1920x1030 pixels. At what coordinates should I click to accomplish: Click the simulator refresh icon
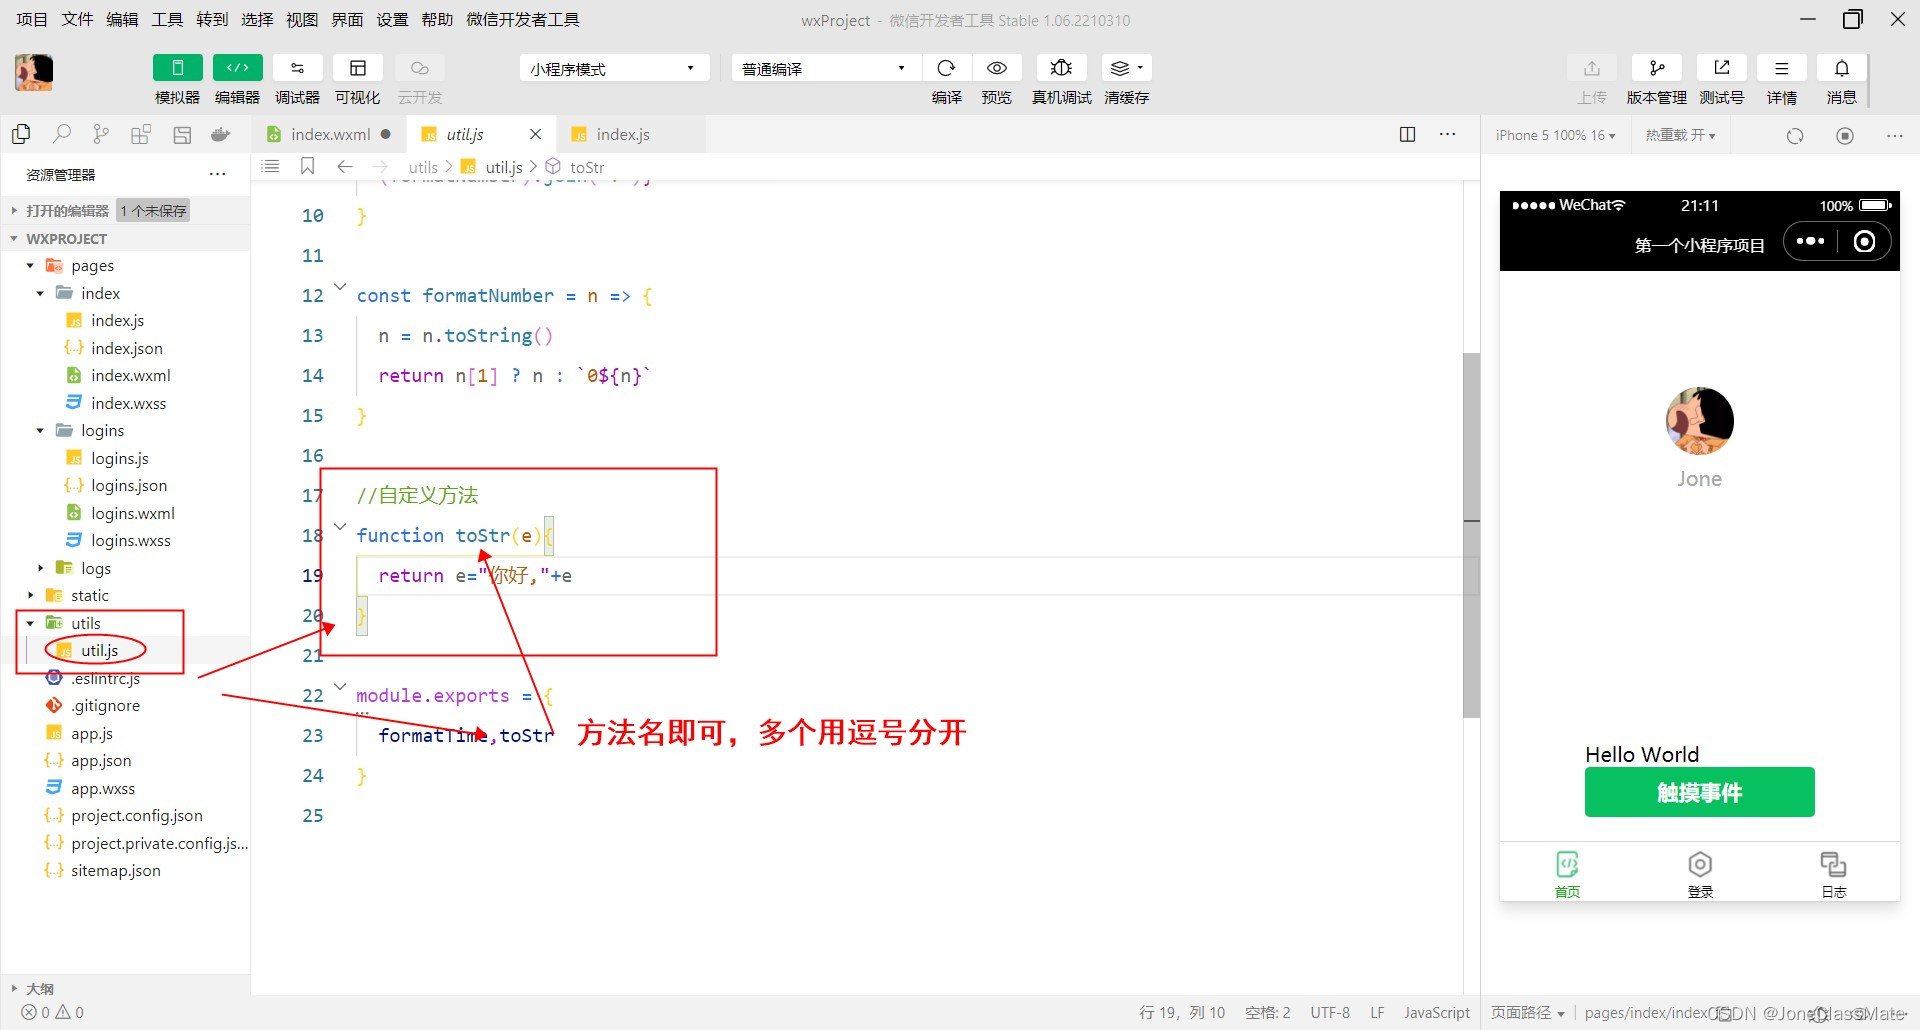[1795, 135]
